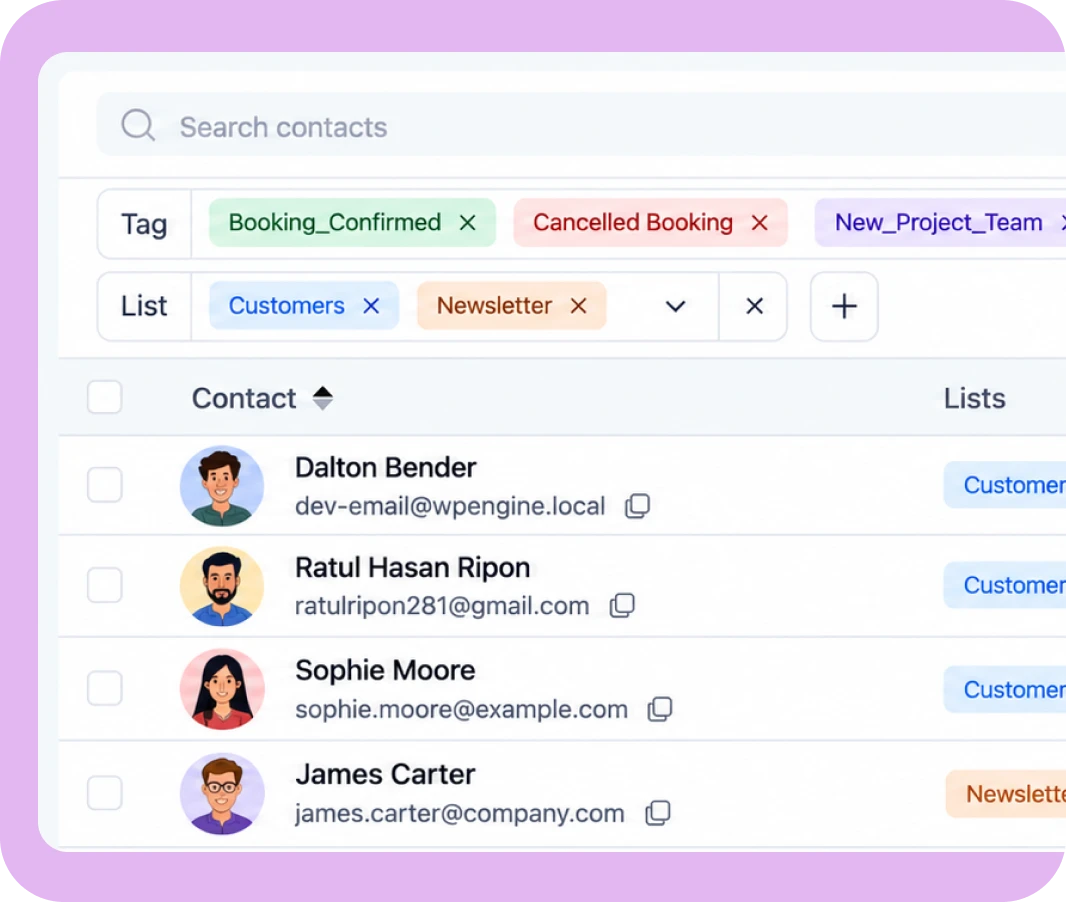
Task: Open contact Dalton Bender by name
Action: [x=385, y=468]
